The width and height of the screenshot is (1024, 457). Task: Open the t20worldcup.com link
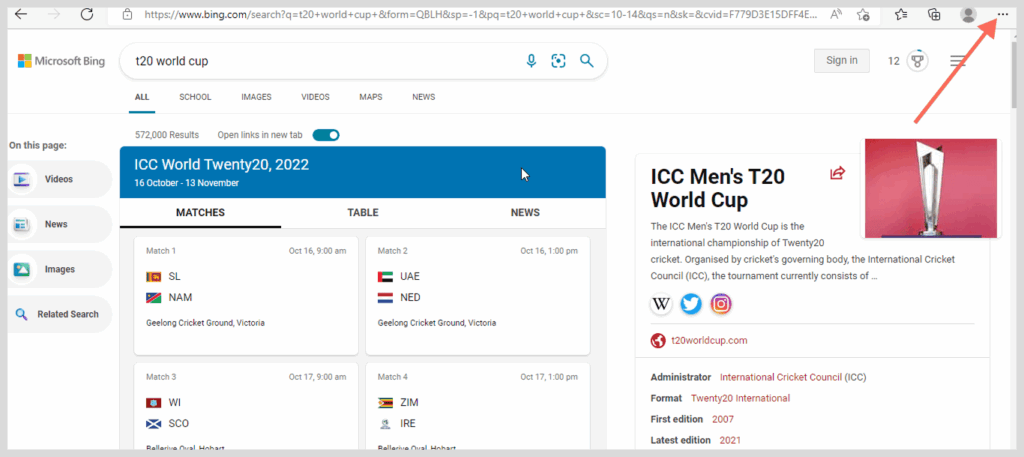tap(708, 341)
